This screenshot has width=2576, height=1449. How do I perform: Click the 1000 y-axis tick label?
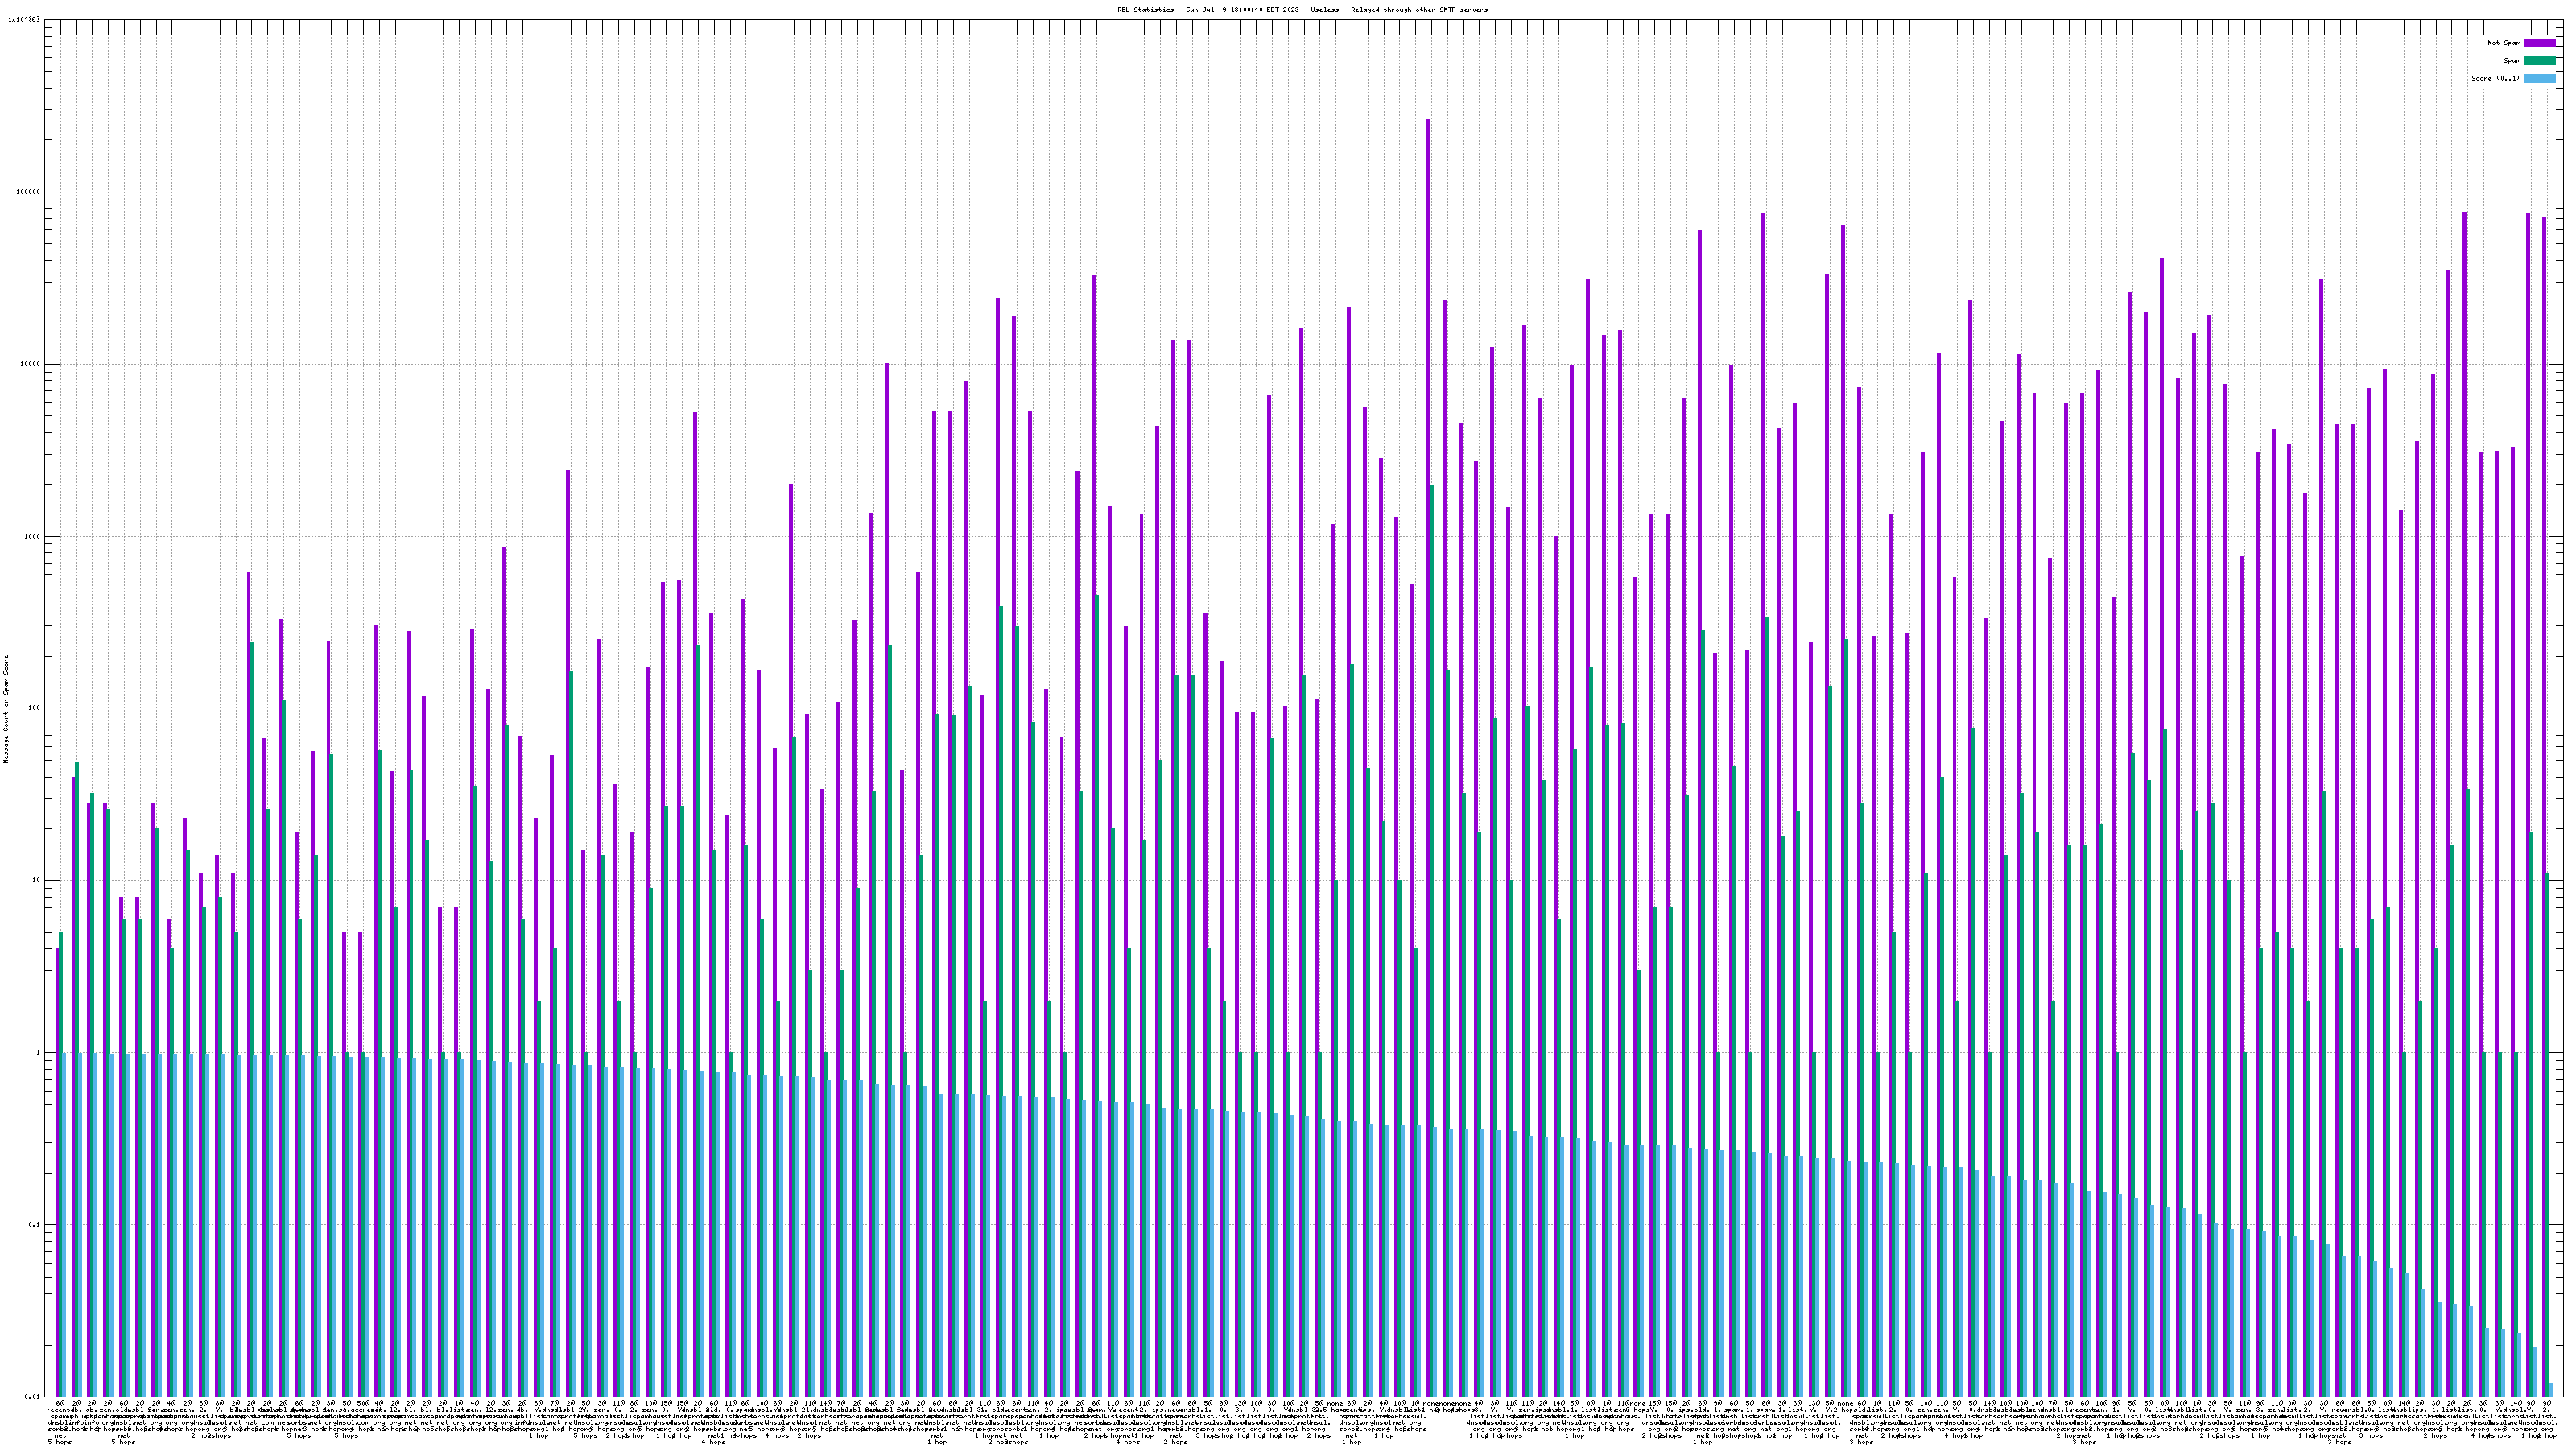click(33, 536)
